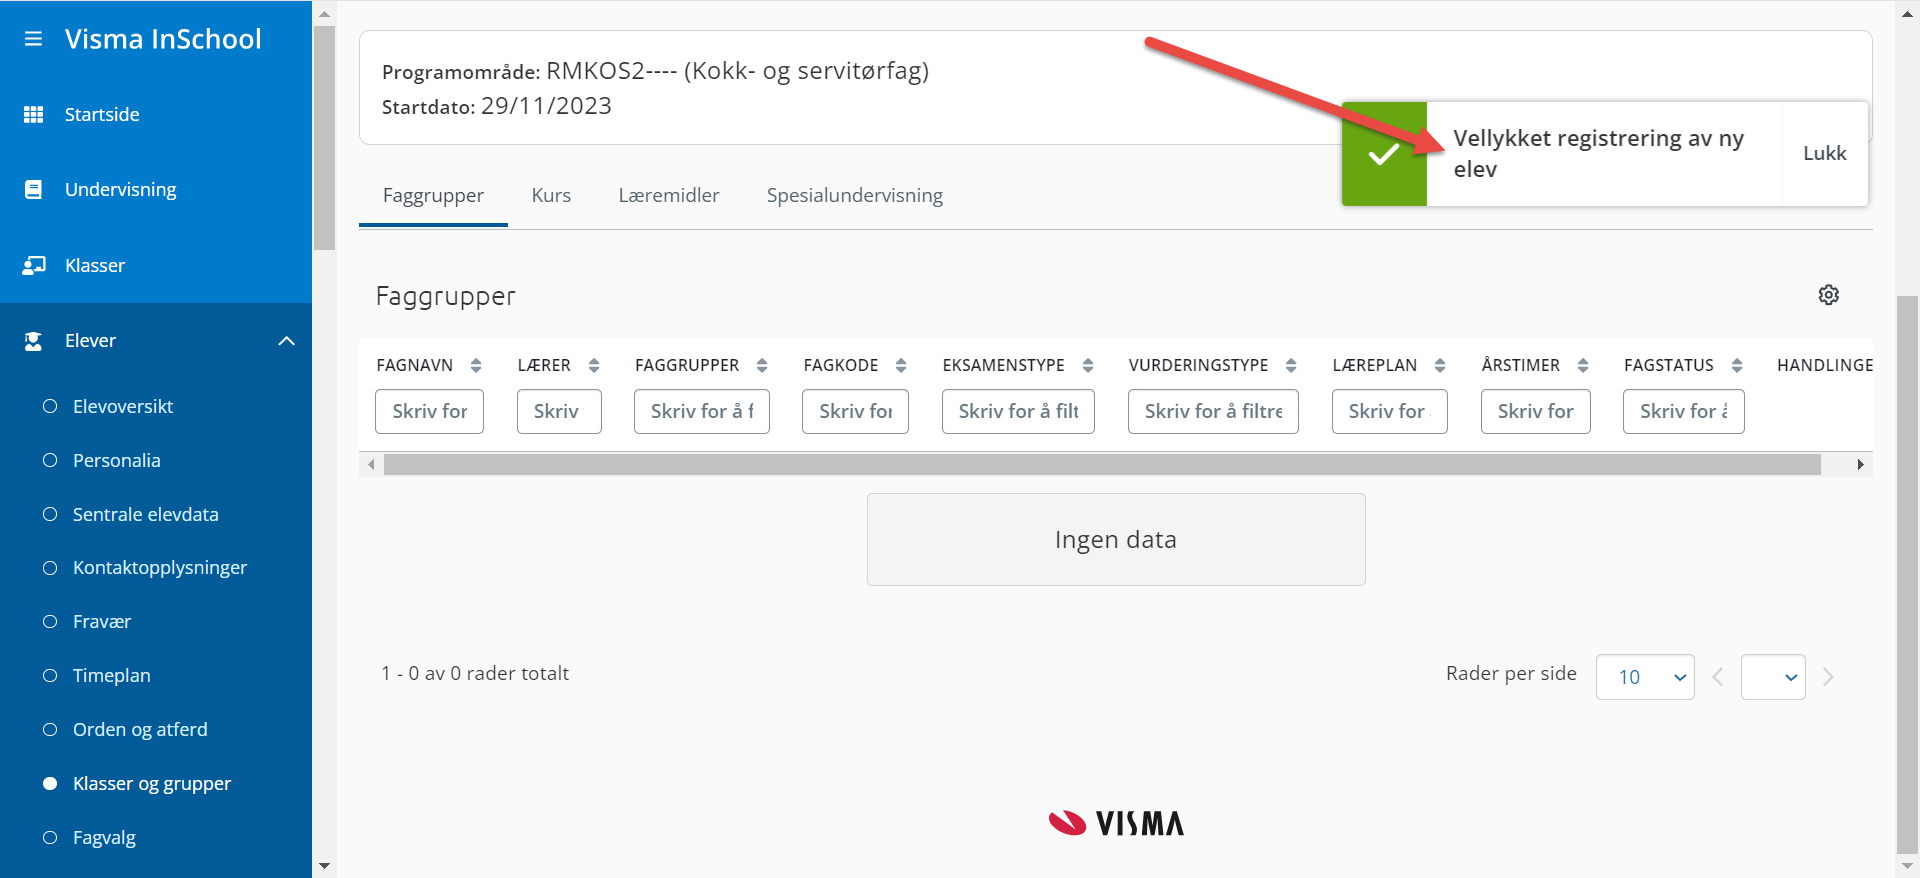The image size is (1920, 878).
Task: Click the green success checkmark icon
Action: [1384, 154]
